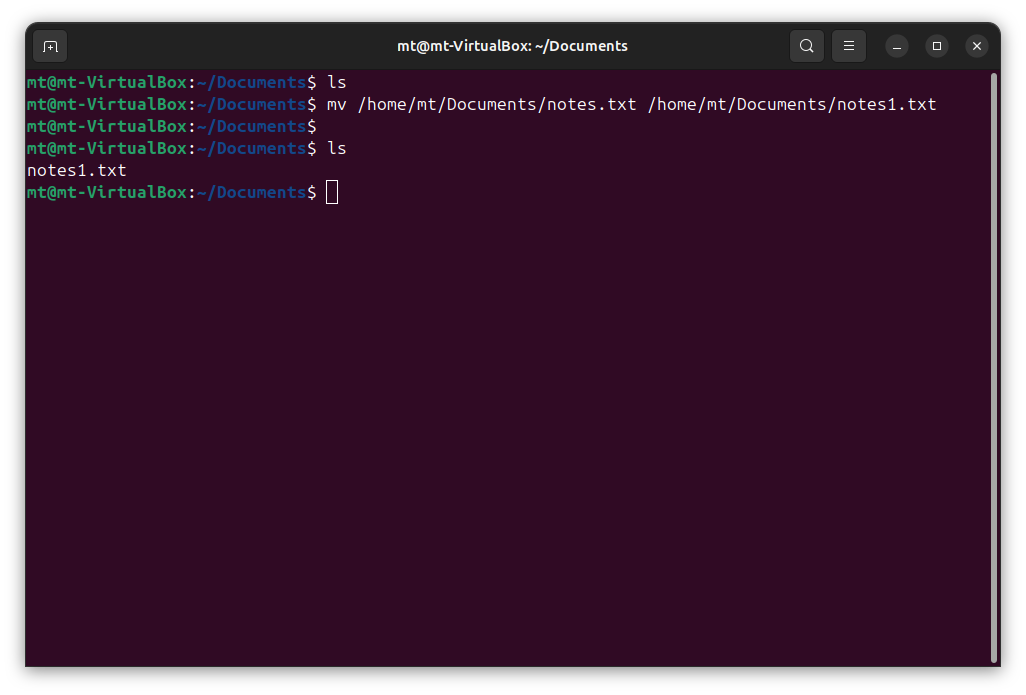Click the source path /home/mt/Documents/notes.txt
The height and width of the screenshot is (695, 1026).
(497, 104)
